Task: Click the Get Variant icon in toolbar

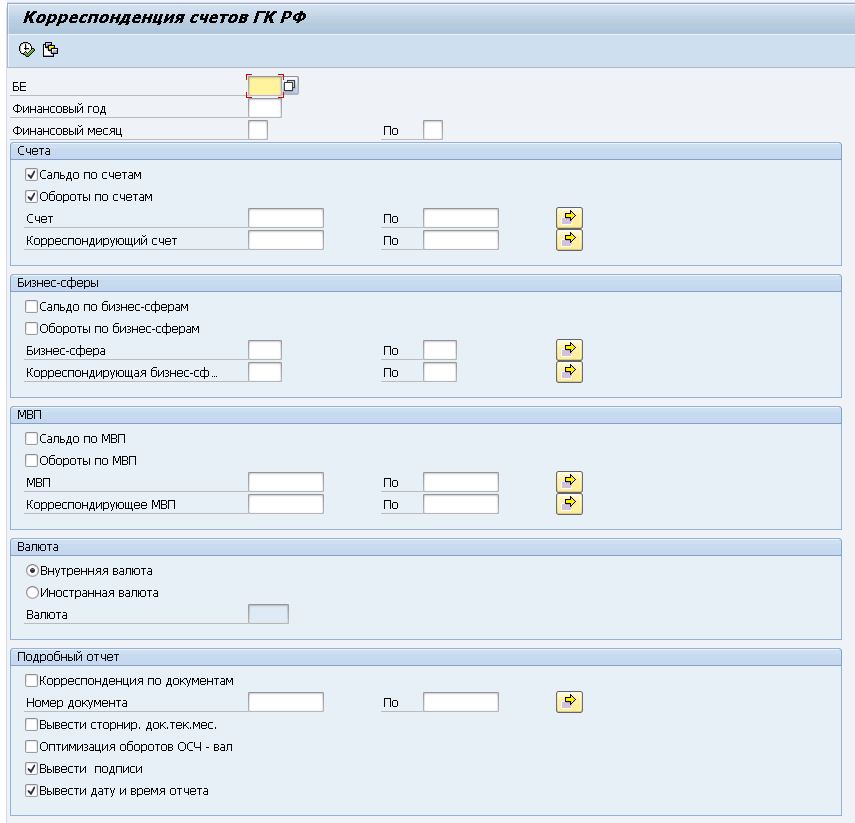Action: [50, 50]
